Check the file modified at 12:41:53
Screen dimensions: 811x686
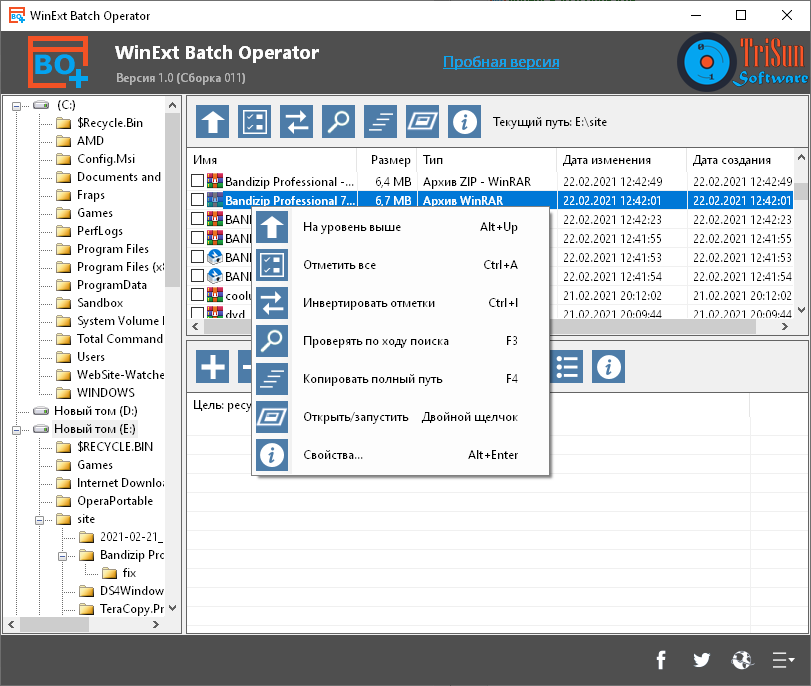click(x=197, y=257)
